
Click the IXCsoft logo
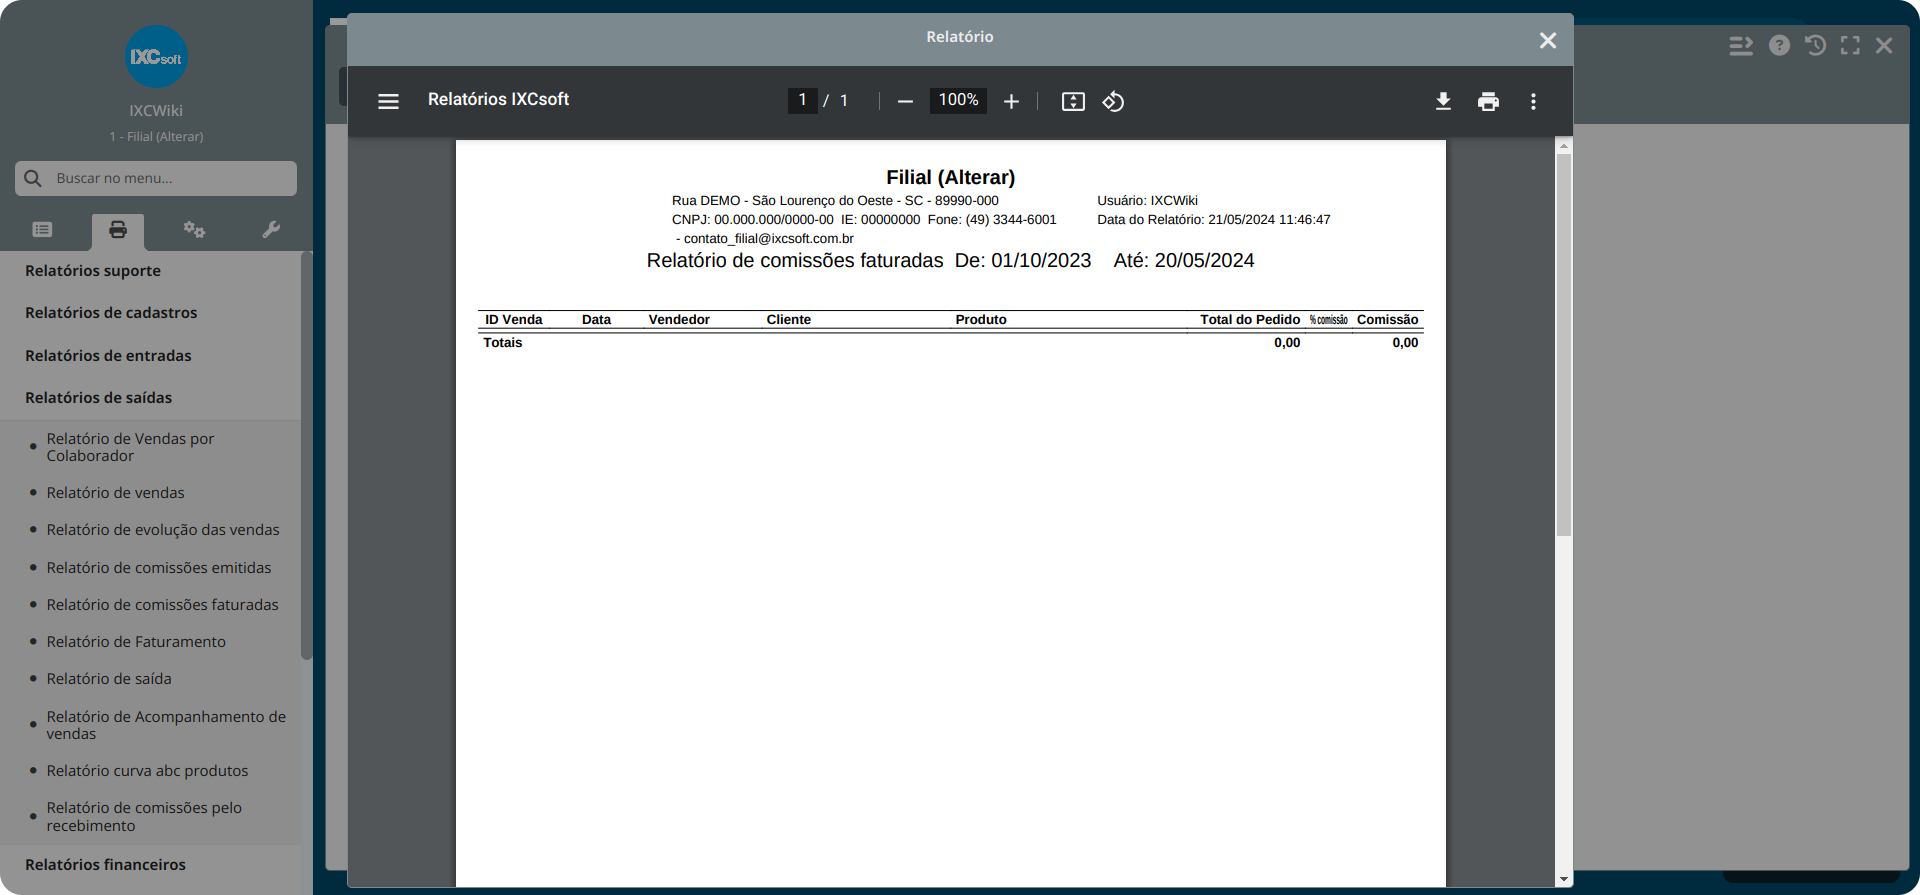pos(156,57)
